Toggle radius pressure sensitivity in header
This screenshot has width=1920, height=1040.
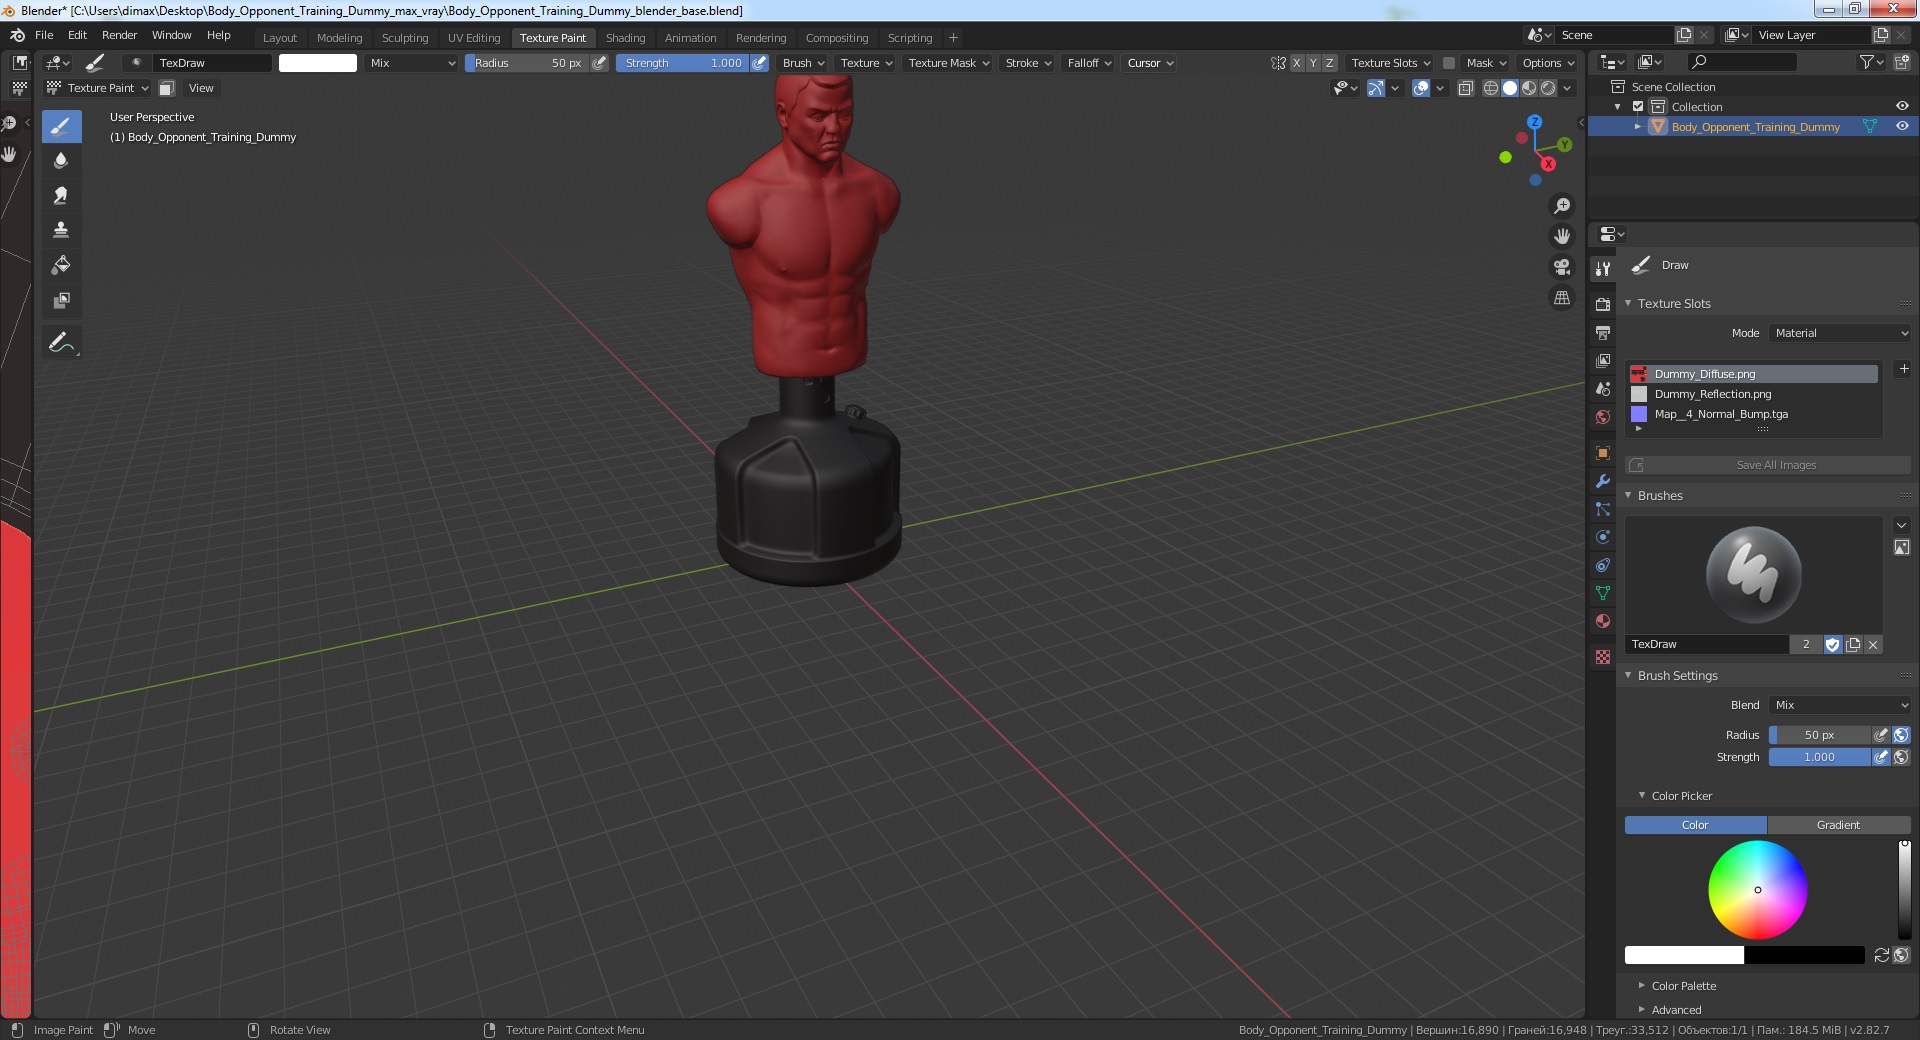click(599, 63)
